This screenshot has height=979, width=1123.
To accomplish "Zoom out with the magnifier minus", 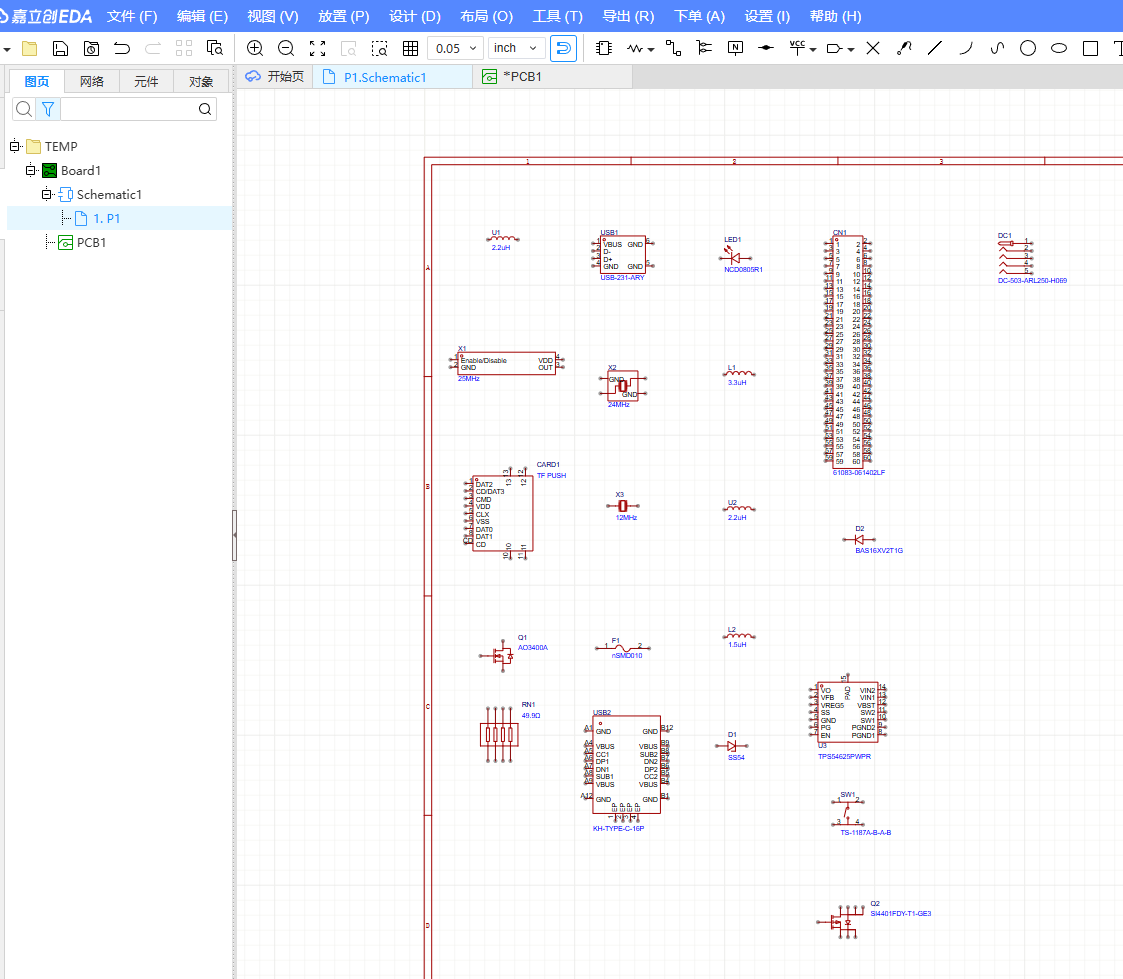I will 286,49.
